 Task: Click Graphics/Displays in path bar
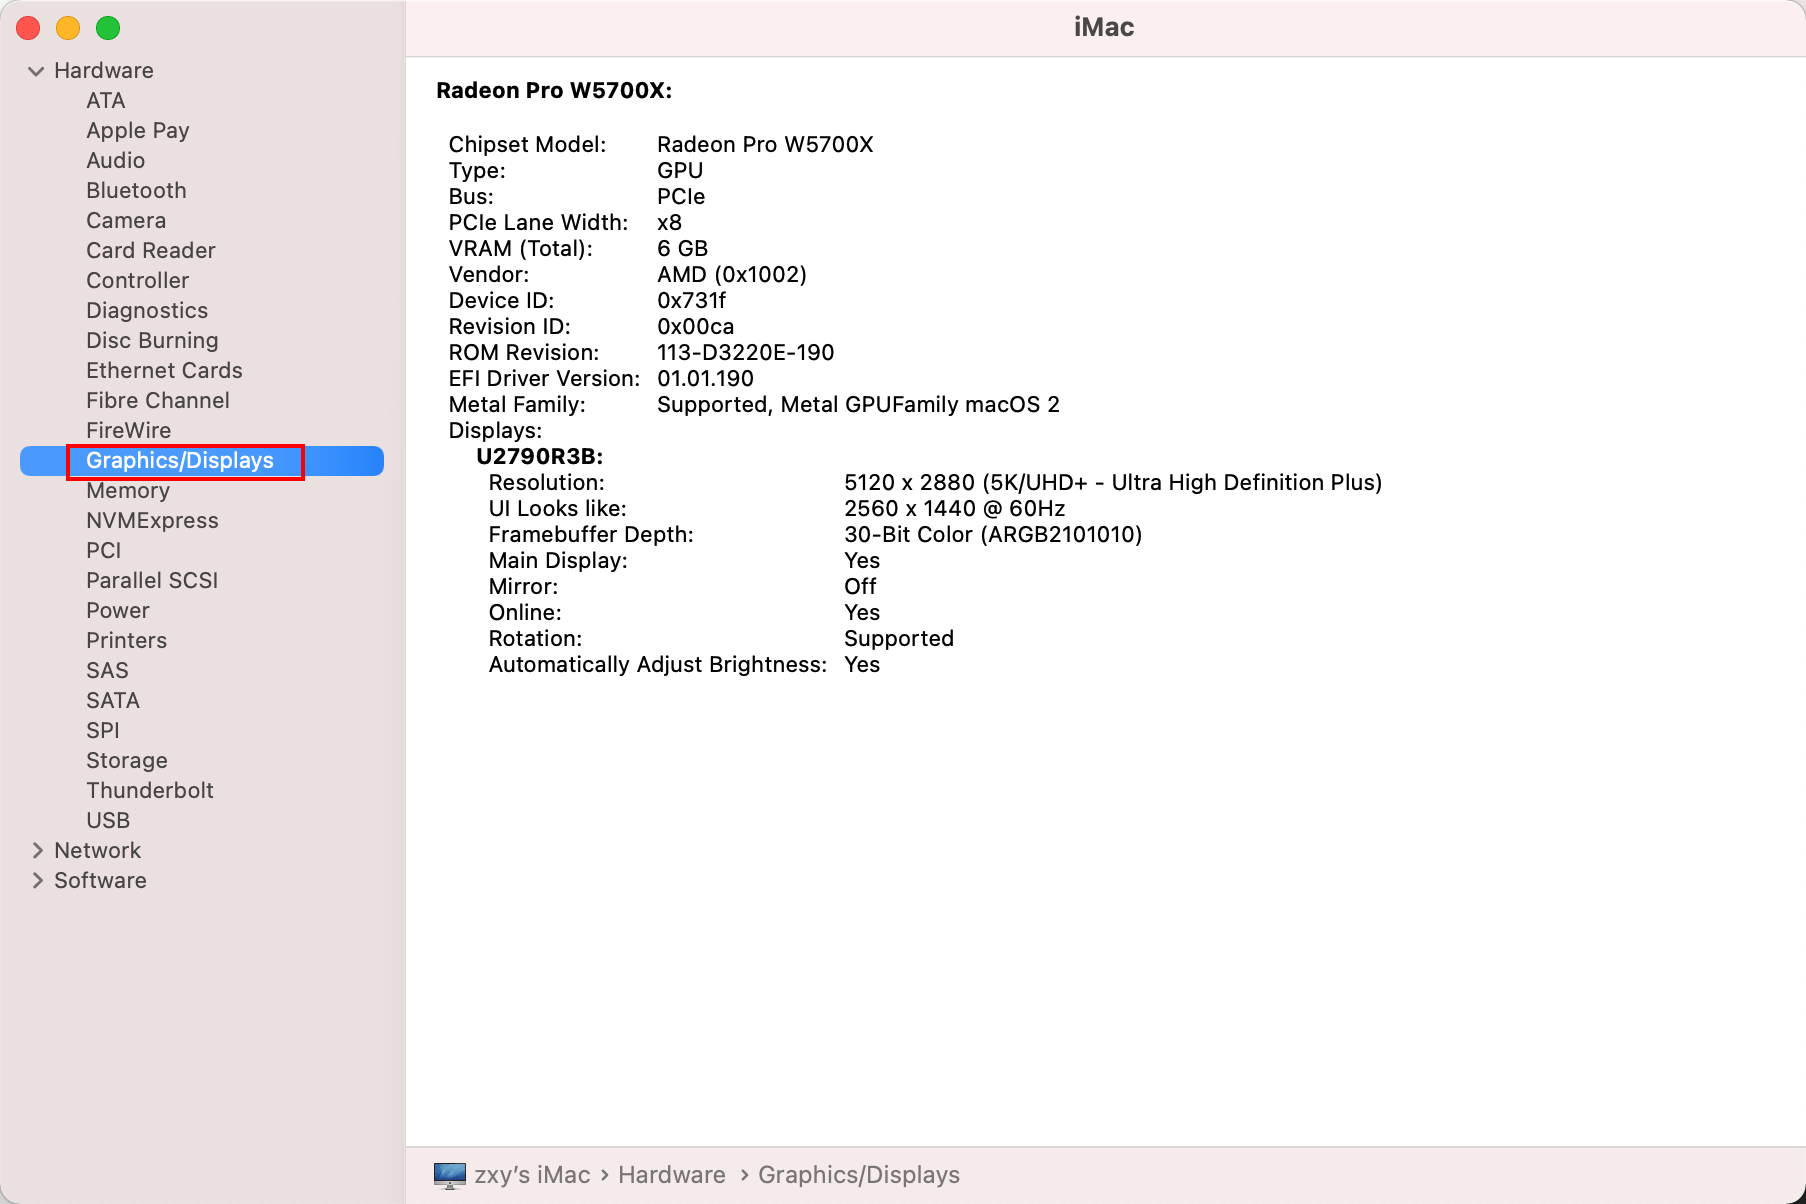point(859,1175)
